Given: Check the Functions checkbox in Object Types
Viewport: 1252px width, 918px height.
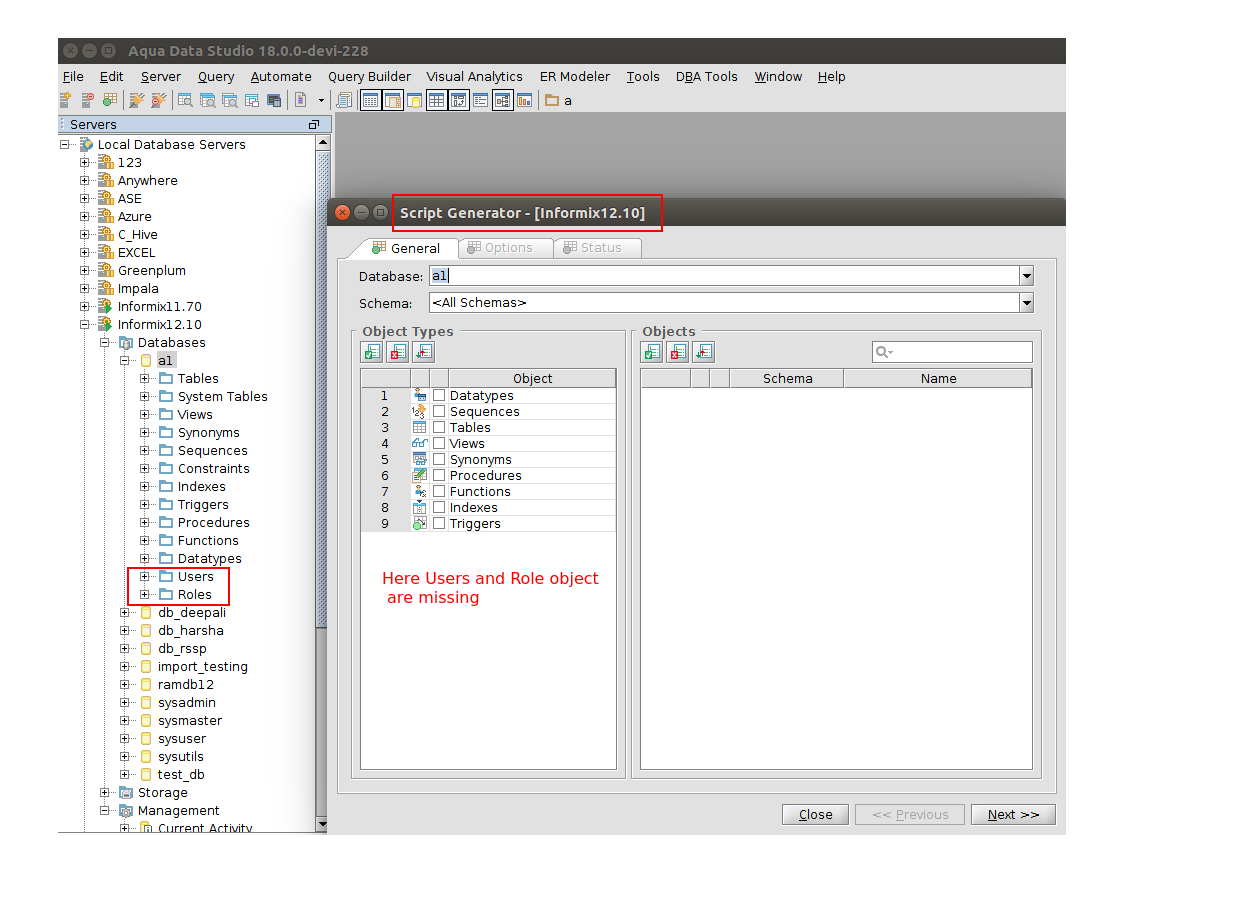Looking at the screenshot, I should (x=439, y=491).
